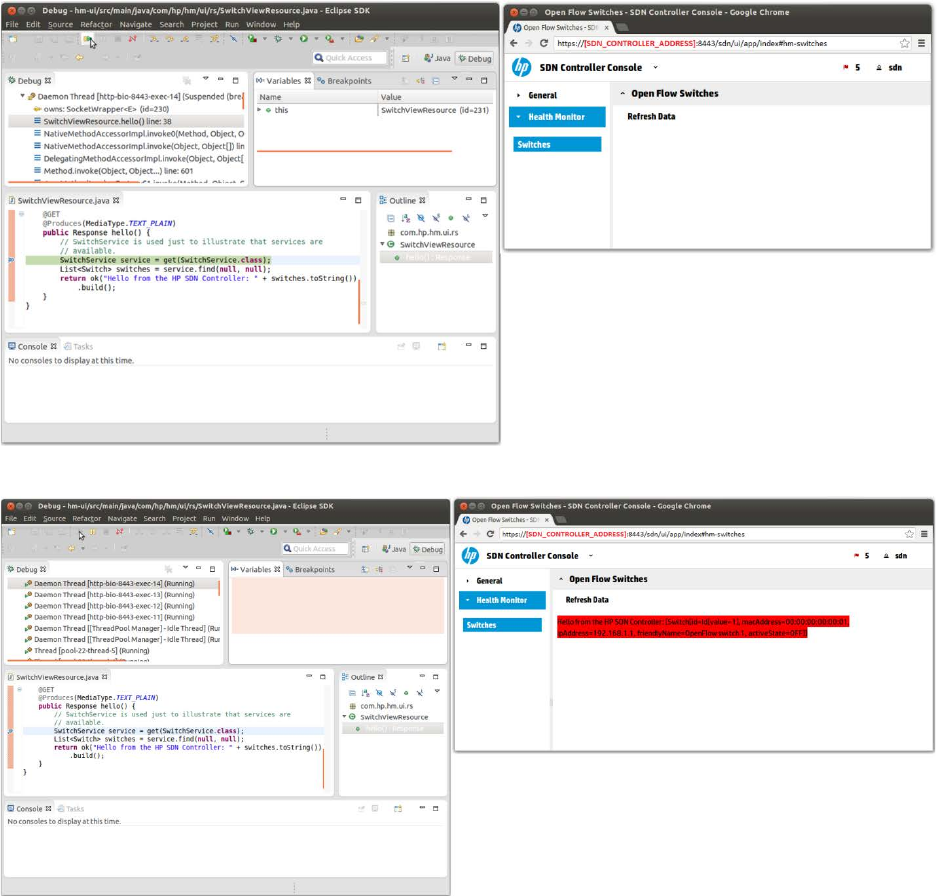Viewport: 937px width, 896px height.
Task: Click the HP logo beside the empty switches page
Action: click(x=521, y=67)
